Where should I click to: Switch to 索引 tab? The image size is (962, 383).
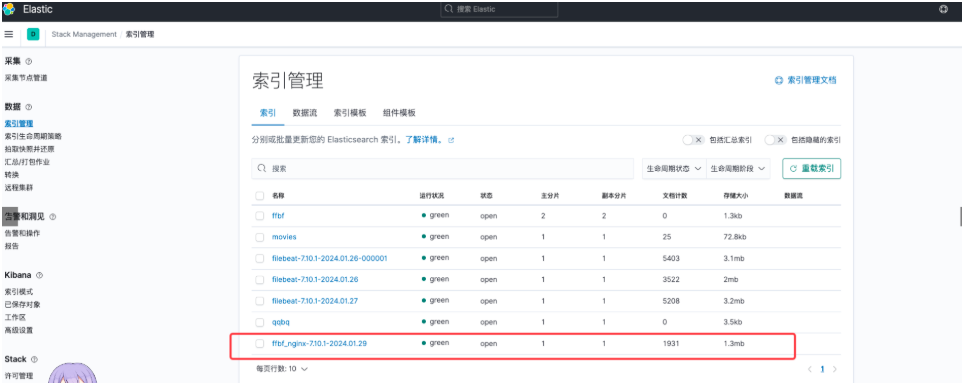click(x=267, y=113)
